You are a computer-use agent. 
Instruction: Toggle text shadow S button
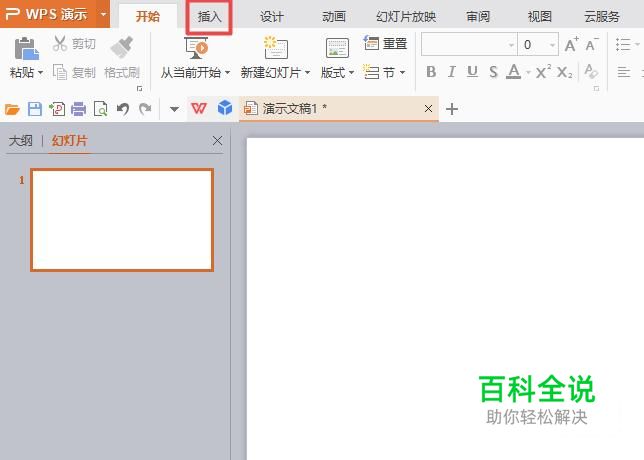tap(493, 72)
